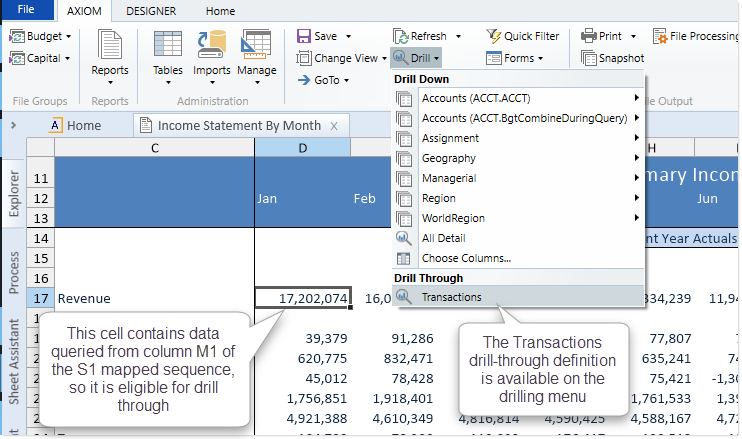The width and height of the screenshot is (742, 439).
Task: Click the Change View icon
Action: (x=304, y=58)
